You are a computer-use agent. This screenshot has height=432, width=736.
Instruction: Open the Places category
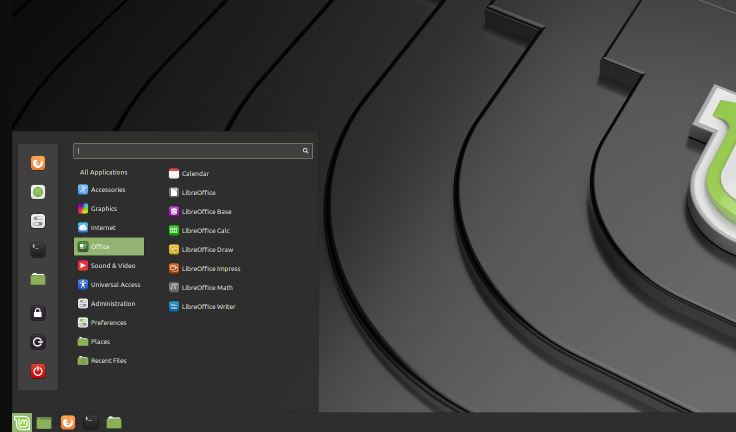pos(109,342)
